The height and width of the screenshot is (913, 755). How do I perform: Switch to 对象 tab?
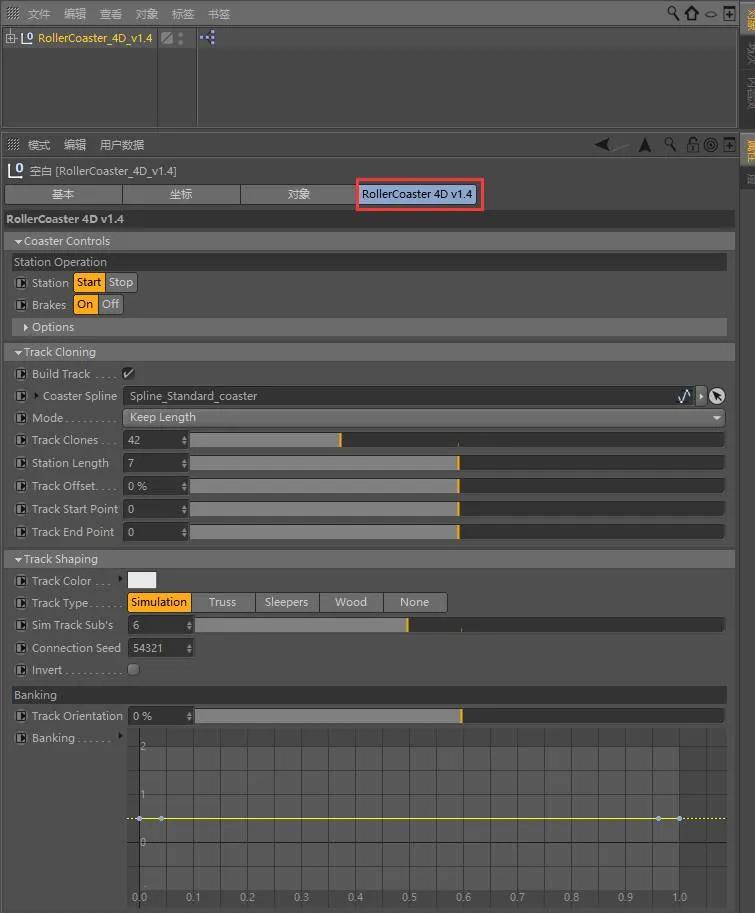299,194
